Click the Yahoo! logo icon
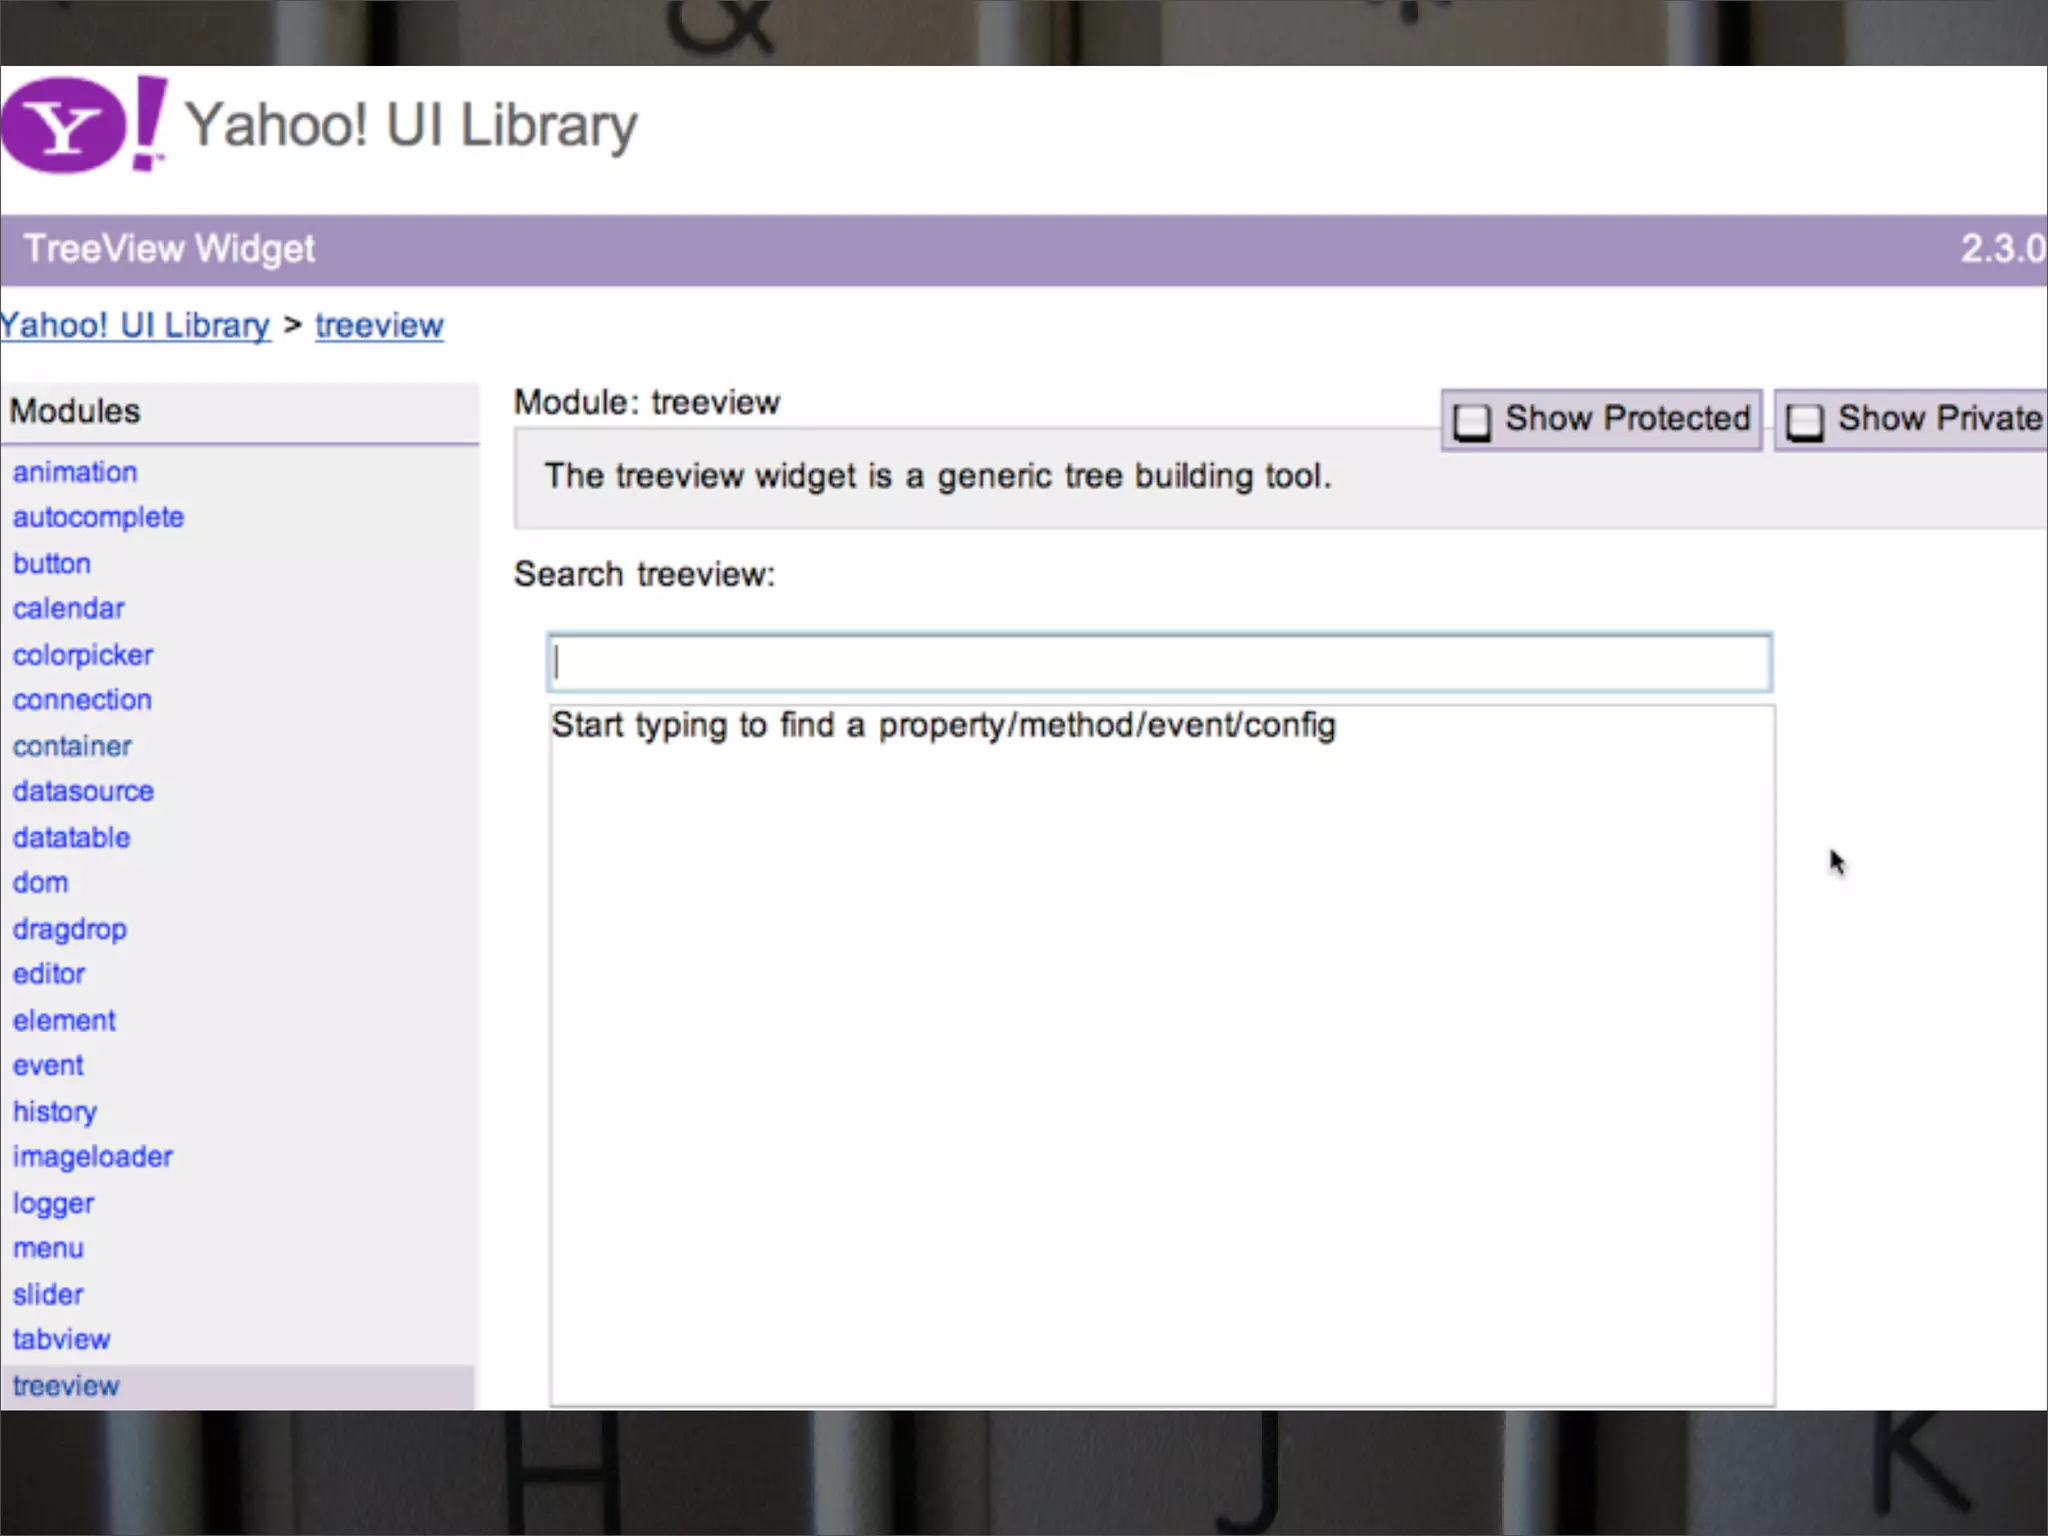 (x=83, y=125)
